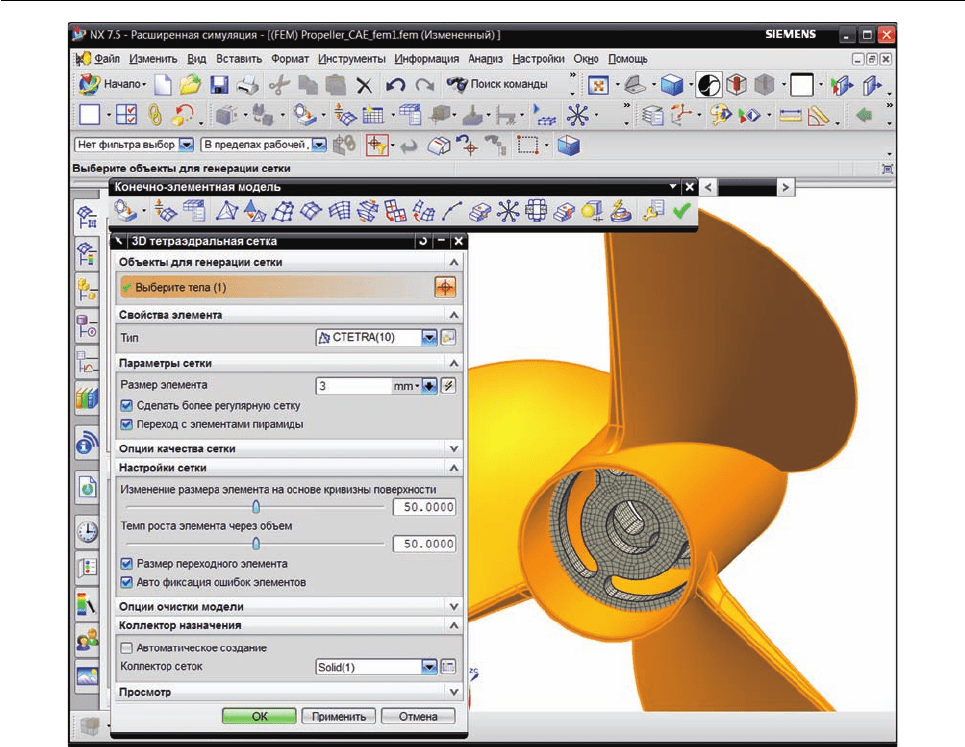Open the Информация menu

[426, 59]
